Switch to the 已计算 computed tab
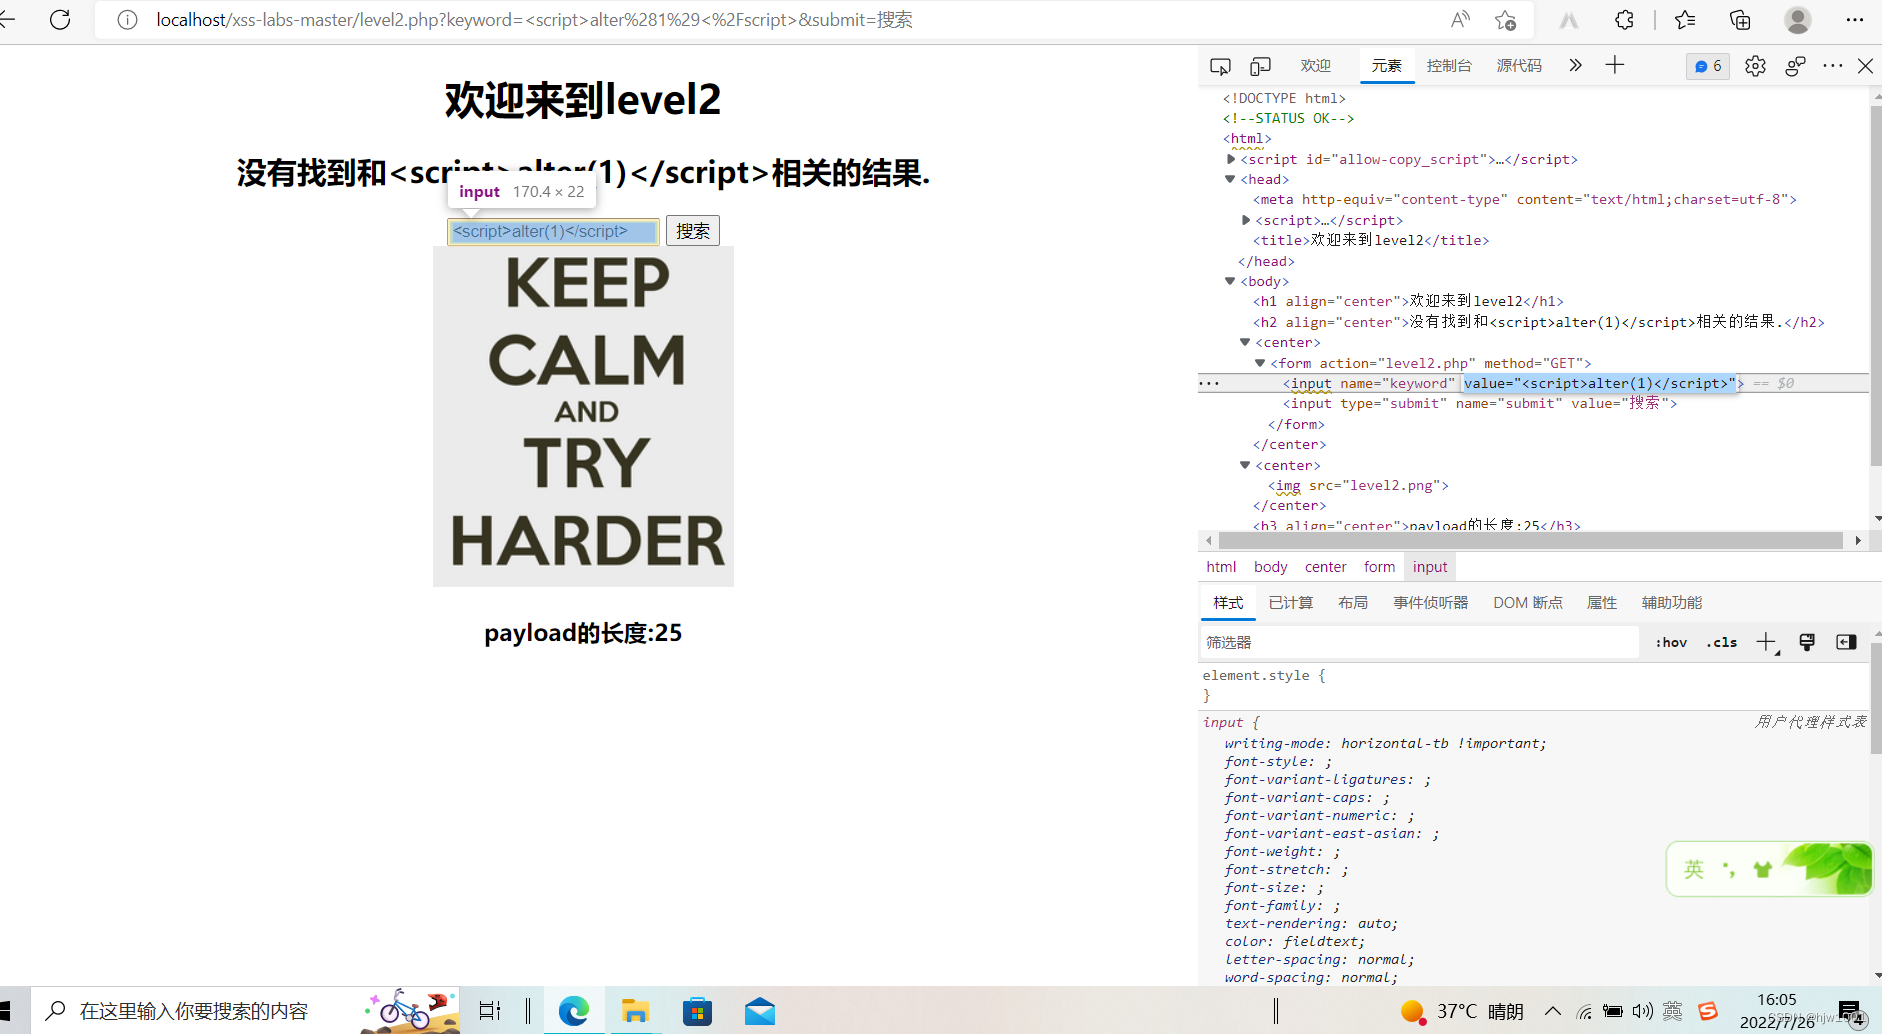Screen dimensions: 1882x1034 coord(1291,603)
